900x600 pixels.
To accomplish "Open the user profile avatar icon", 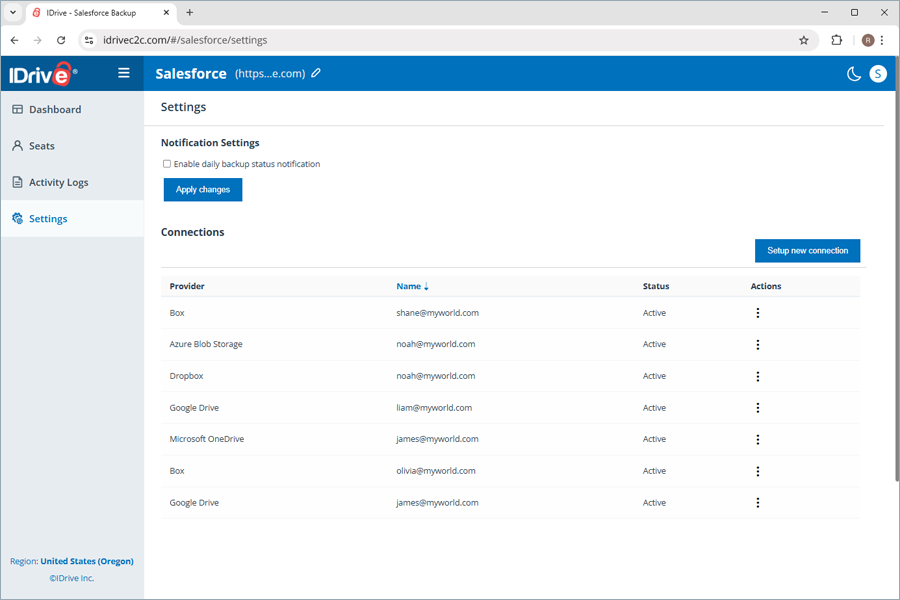I will point(878,74).
